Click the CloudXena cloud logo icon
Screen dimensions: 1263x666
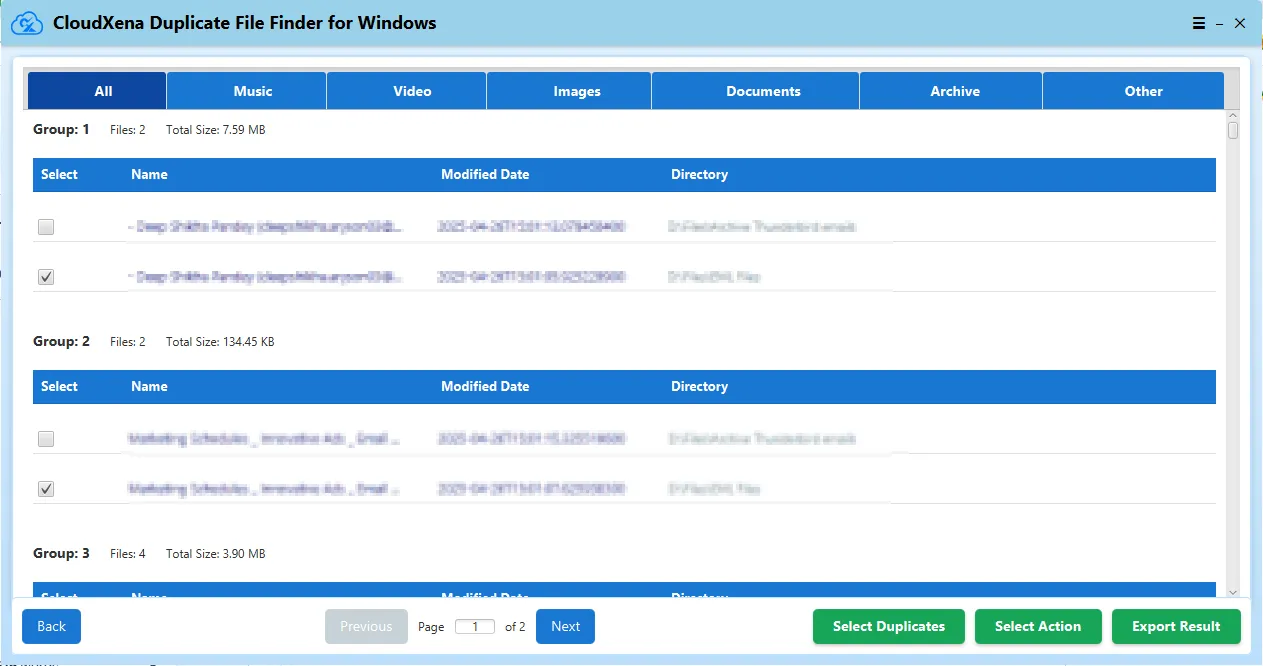tap(26, 23)
